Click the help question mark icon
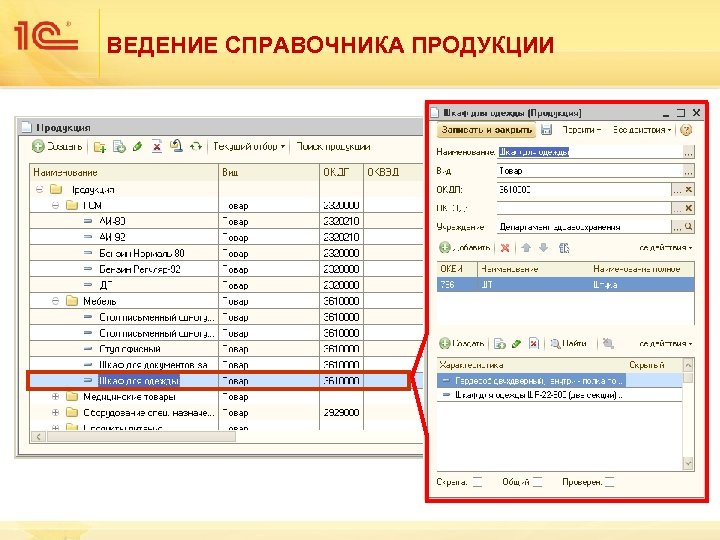The width and height of the screenshot is (720, 540). 686,130
